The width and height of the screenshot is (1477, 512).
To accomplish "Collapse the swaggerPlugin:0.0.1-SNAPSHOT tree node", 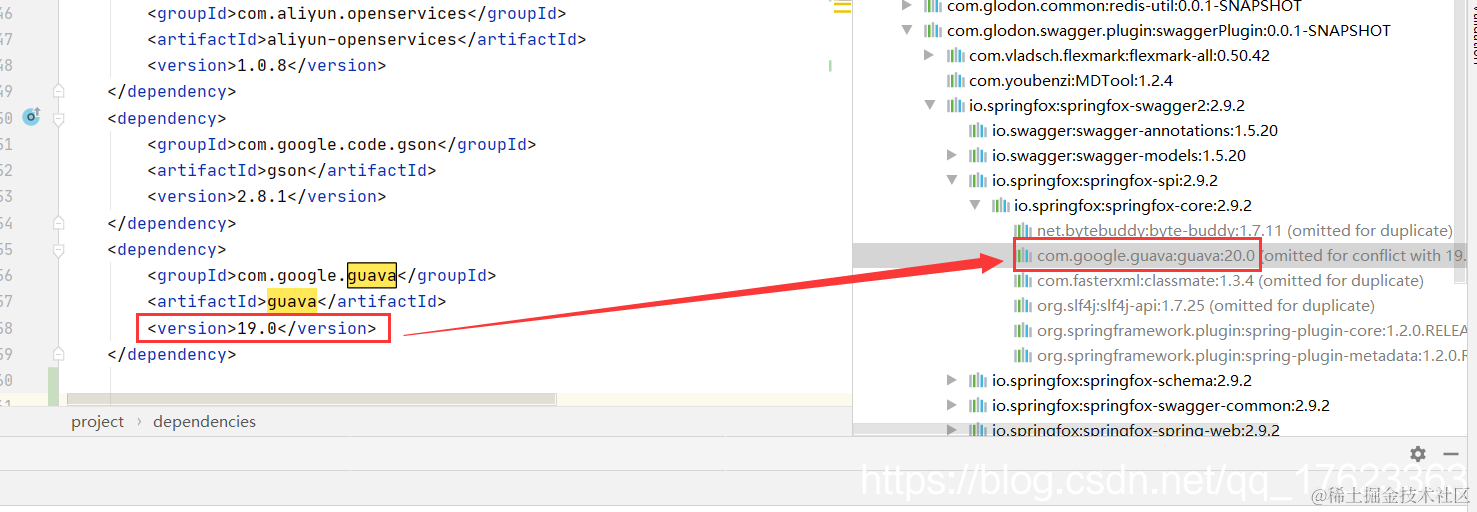I will pos(908,31).
